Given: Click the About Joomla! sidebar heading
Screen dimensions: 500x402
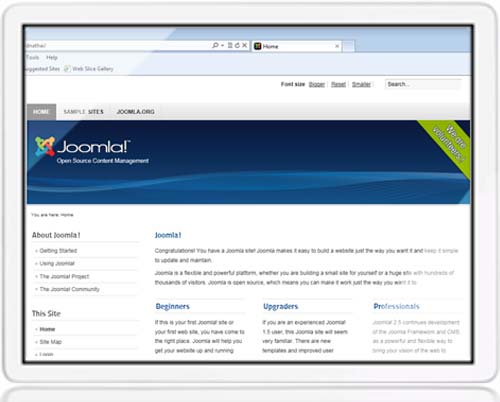Looking at the screenshot, I should click(56, 235).
